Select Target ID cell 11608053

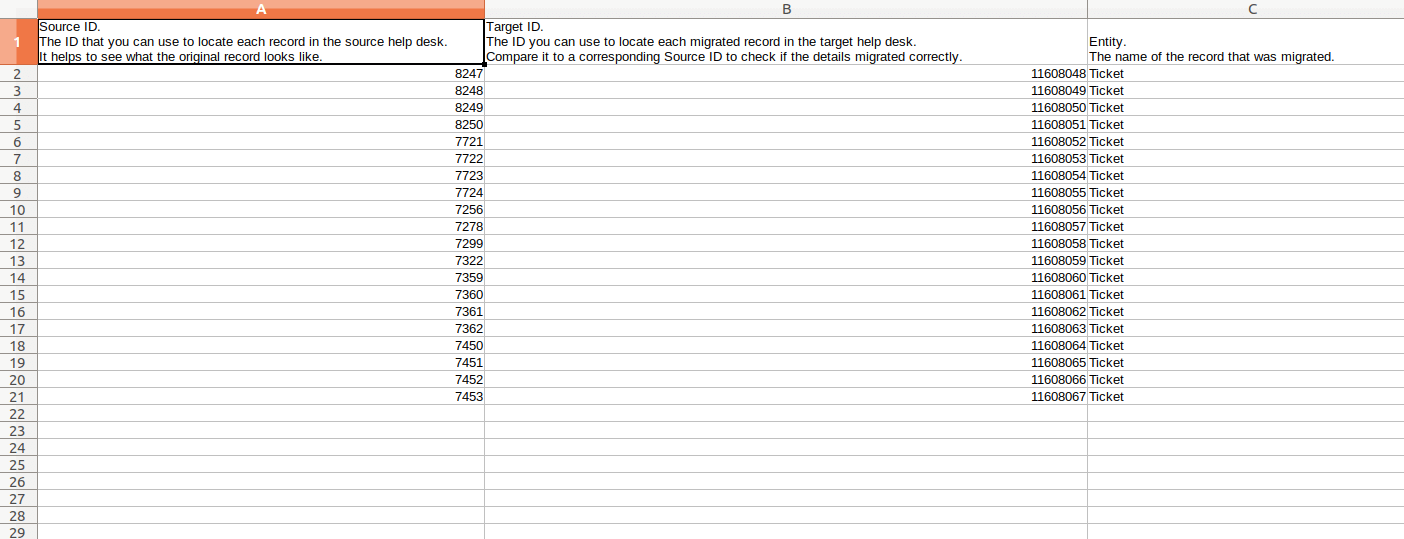click(x=786, y=159)
